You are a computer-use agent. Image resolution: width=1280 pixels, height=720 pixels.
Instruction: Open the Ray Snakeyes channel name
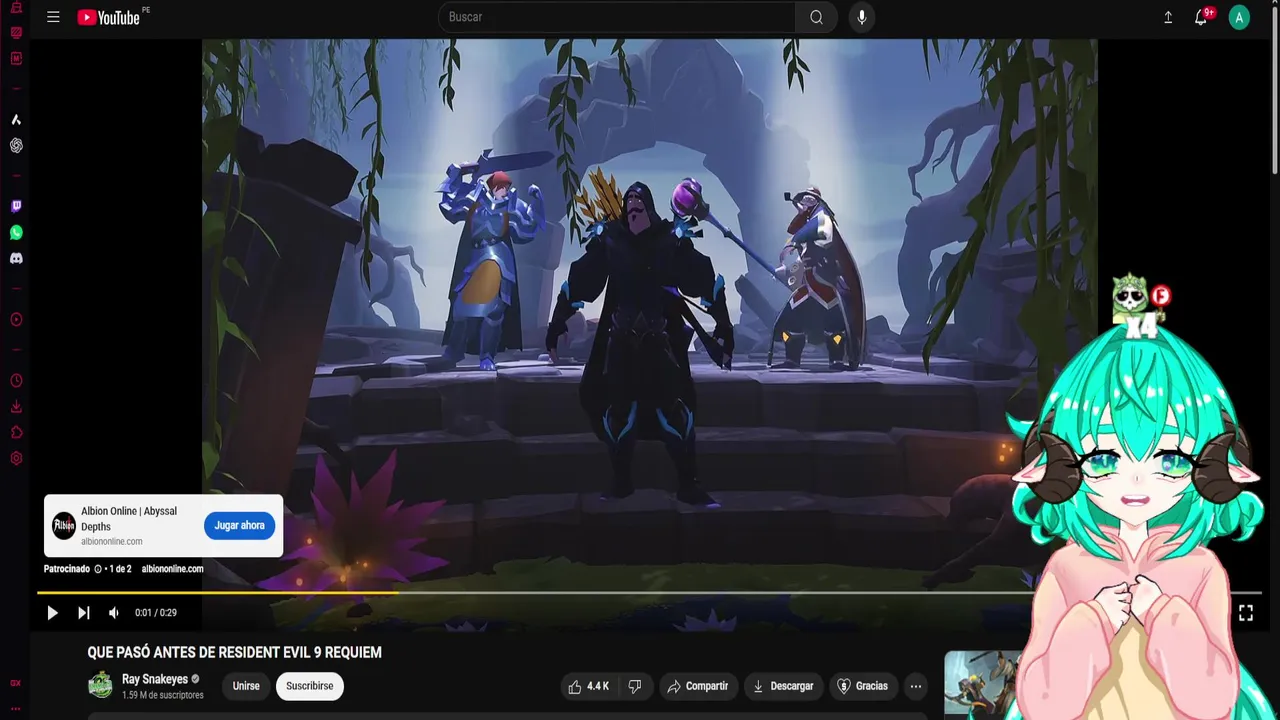[x=155, y=679]
